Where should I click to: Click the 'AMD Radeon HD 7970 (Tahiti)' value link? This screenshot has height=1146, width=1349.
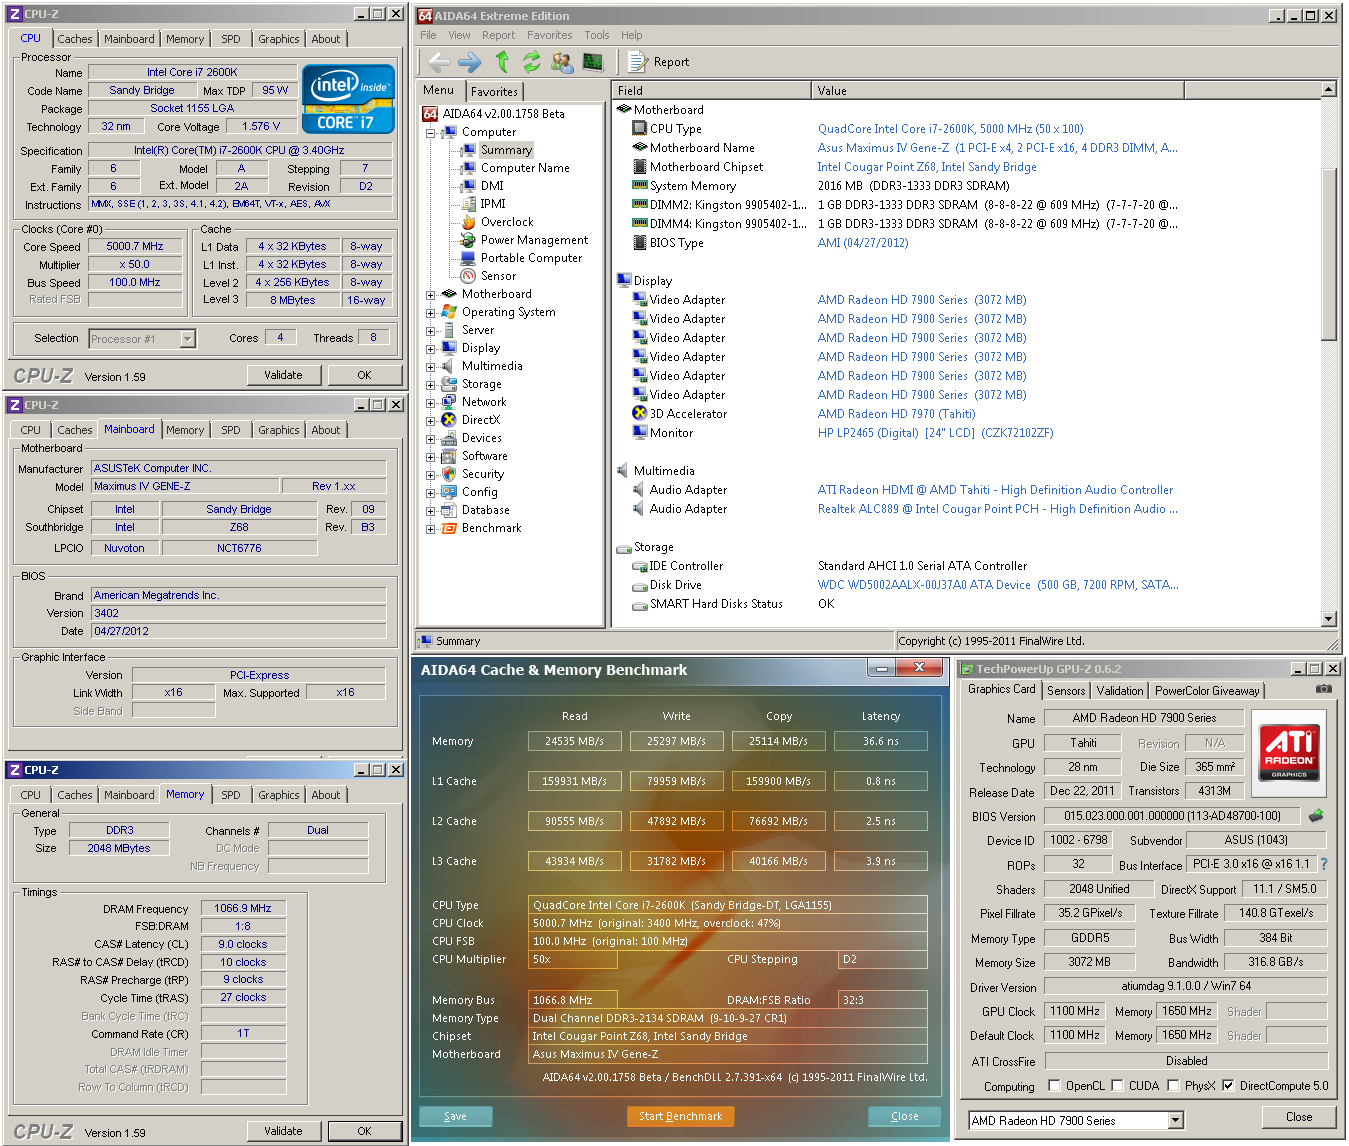896,414
